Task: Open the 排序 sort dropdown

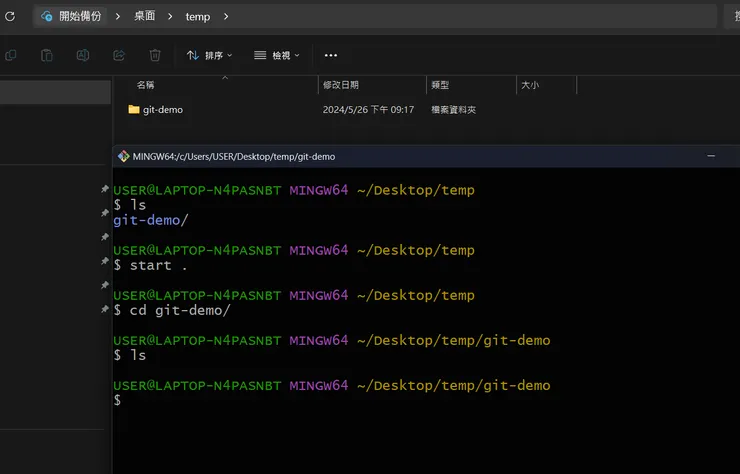Action: [x=209, y=55]
